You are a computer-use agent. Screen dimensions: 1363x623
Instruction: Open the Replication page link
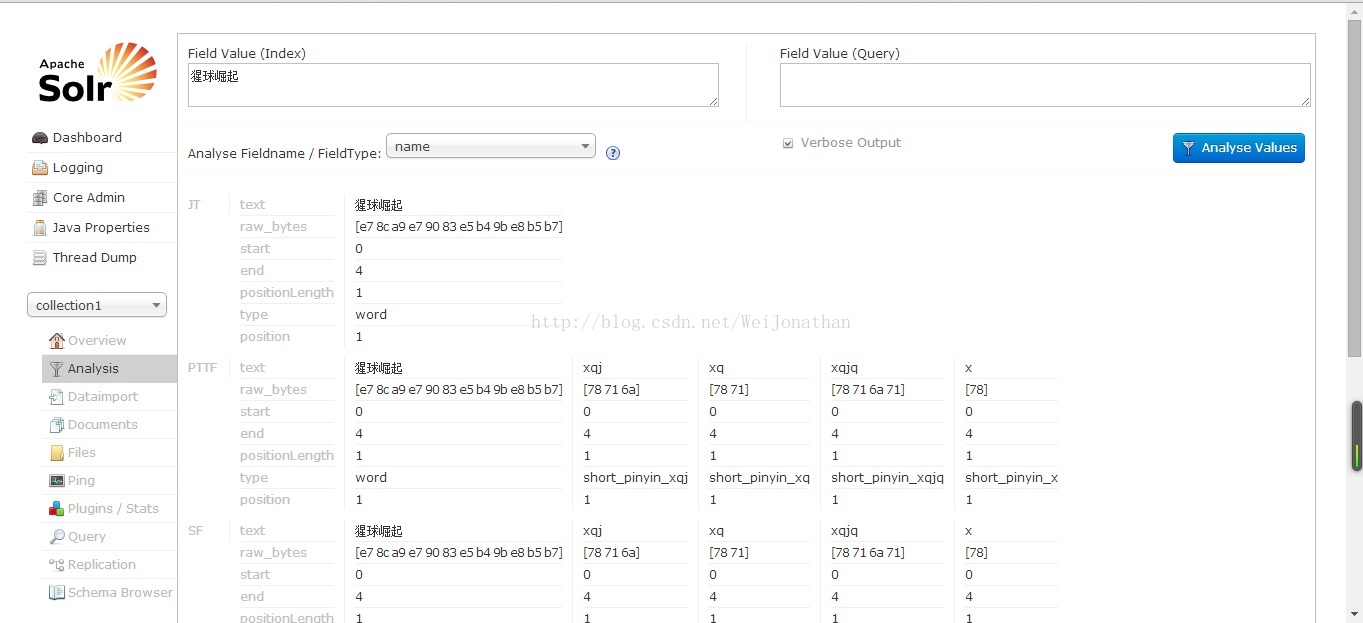coord(101,565)
